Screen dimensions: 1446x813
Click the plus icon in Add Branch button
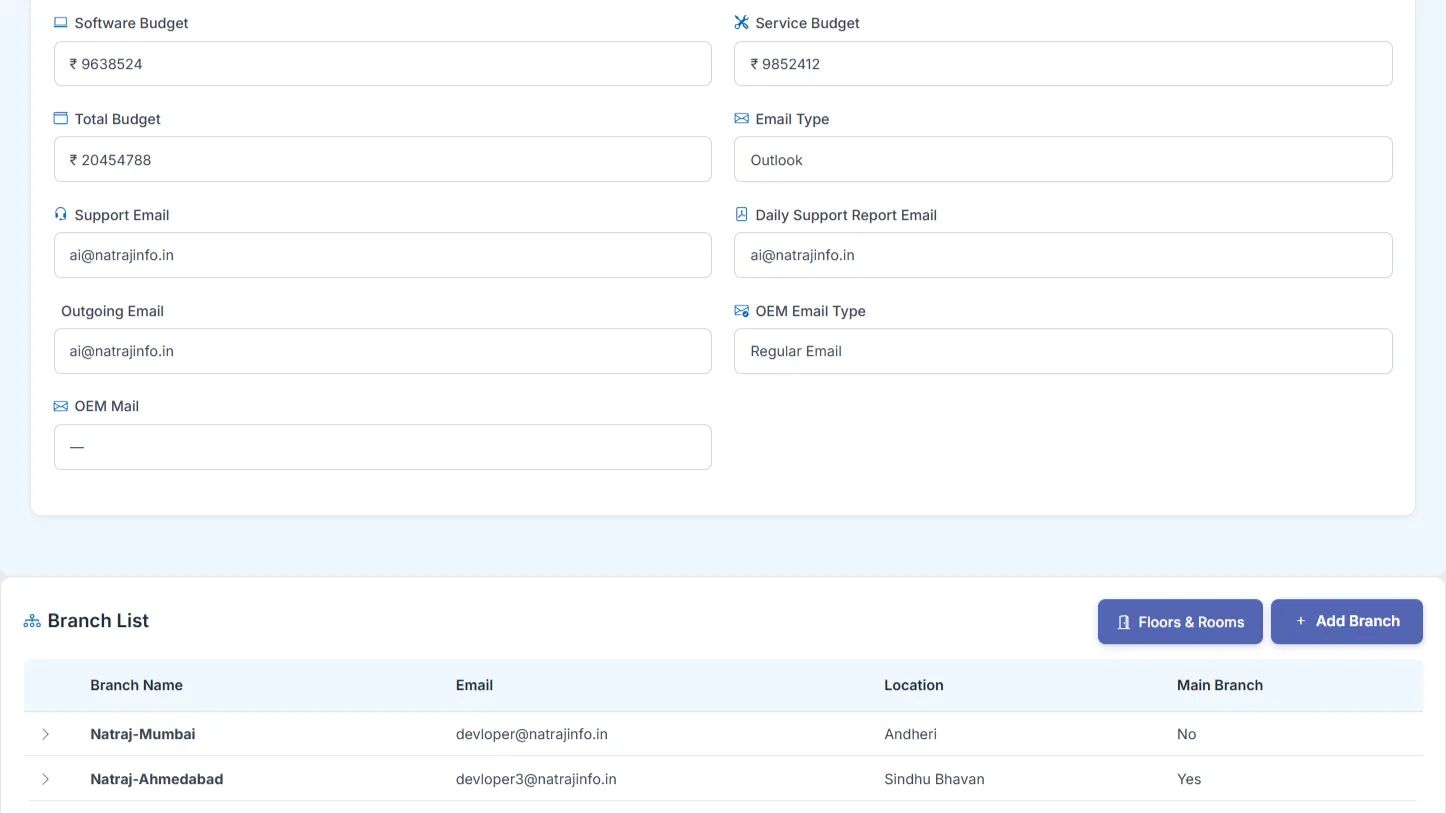pyautogui.click(x=1301, y=621)
